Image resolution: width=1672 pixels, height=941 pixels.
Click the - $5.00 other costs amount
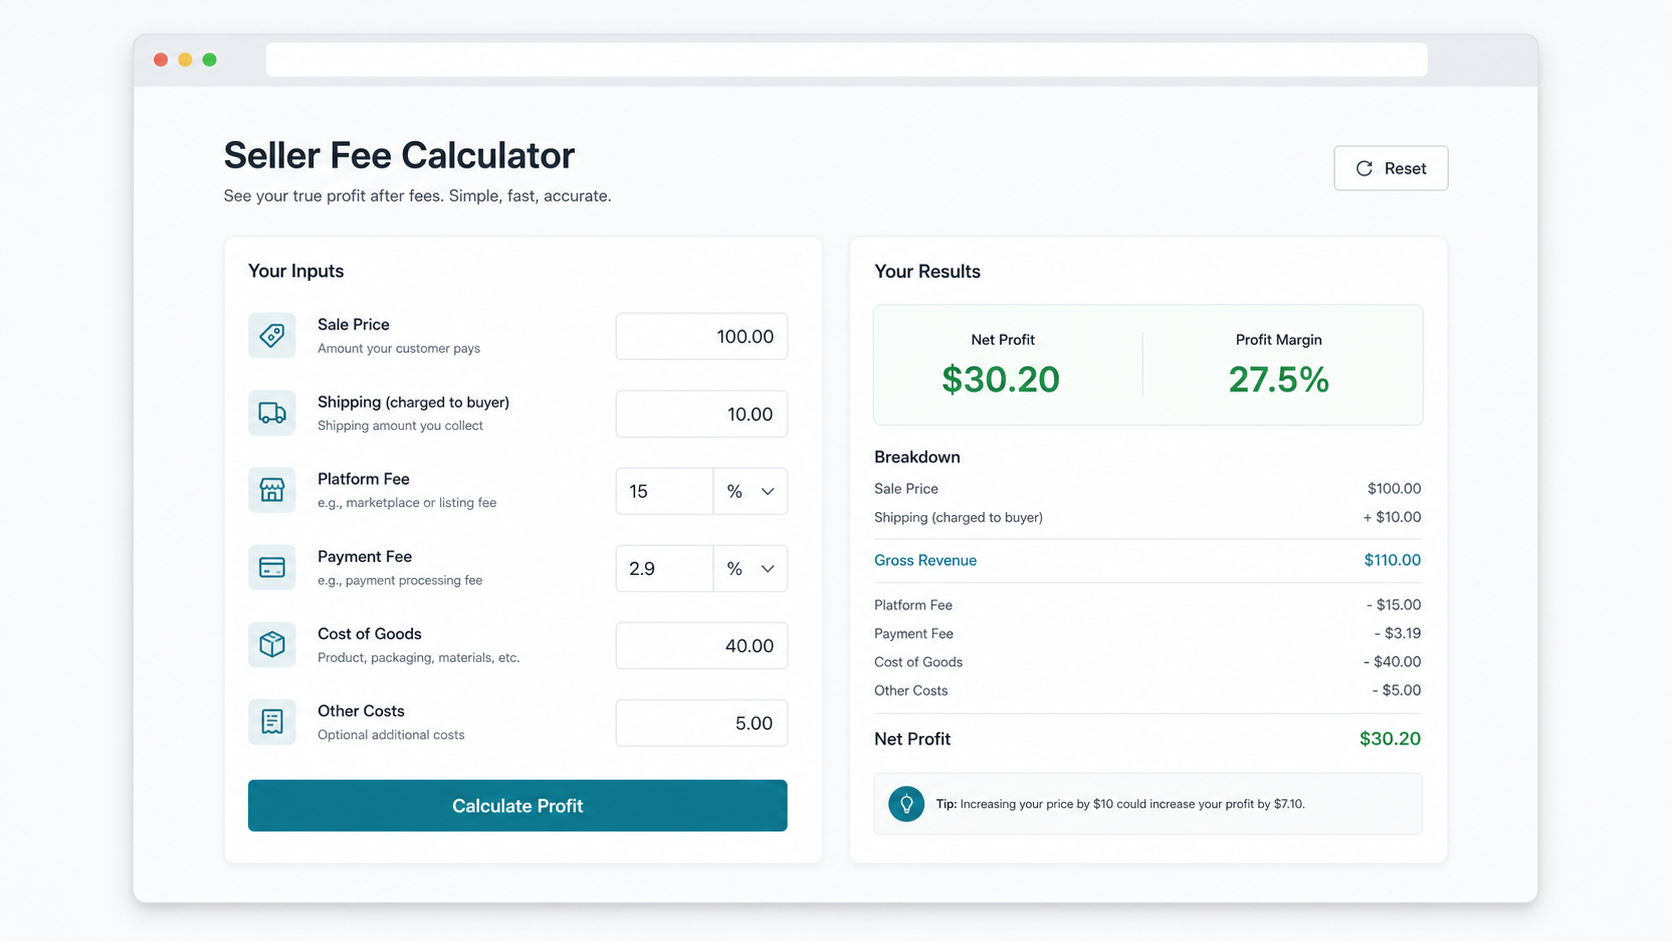click(x=1396, y=690)
